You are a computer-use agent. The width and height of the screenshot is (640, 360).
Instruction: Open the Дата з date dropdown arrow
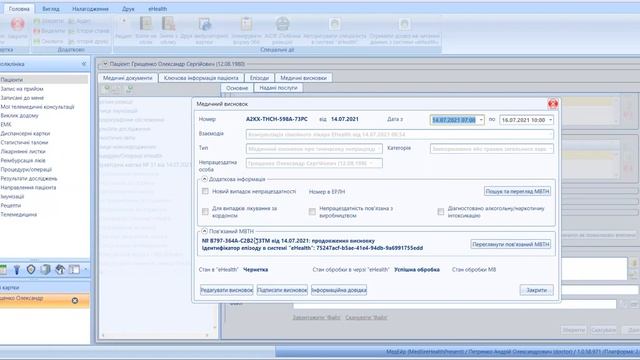[x=481, y=120]
